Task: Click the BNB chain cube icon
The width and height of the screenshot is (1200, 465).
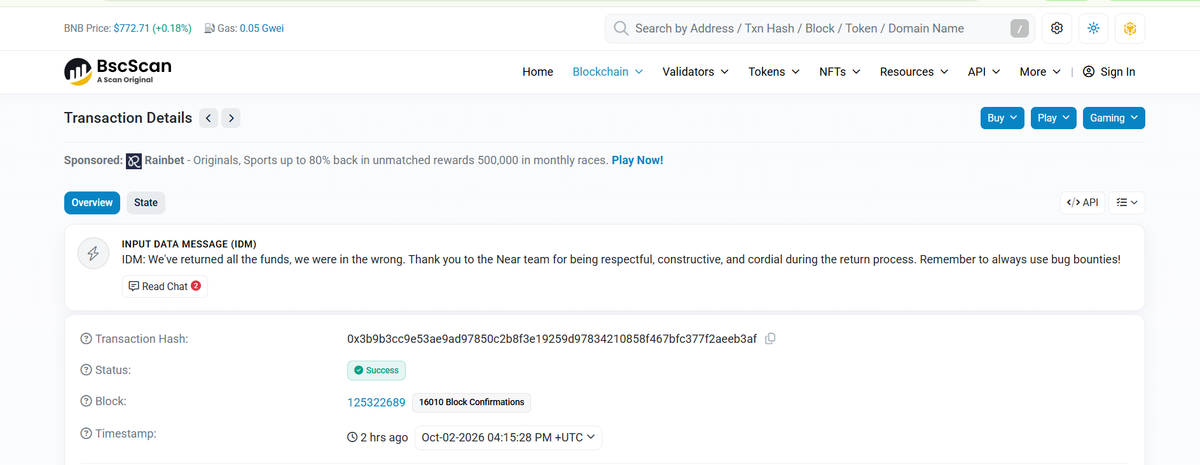Action: point(1130,28)
